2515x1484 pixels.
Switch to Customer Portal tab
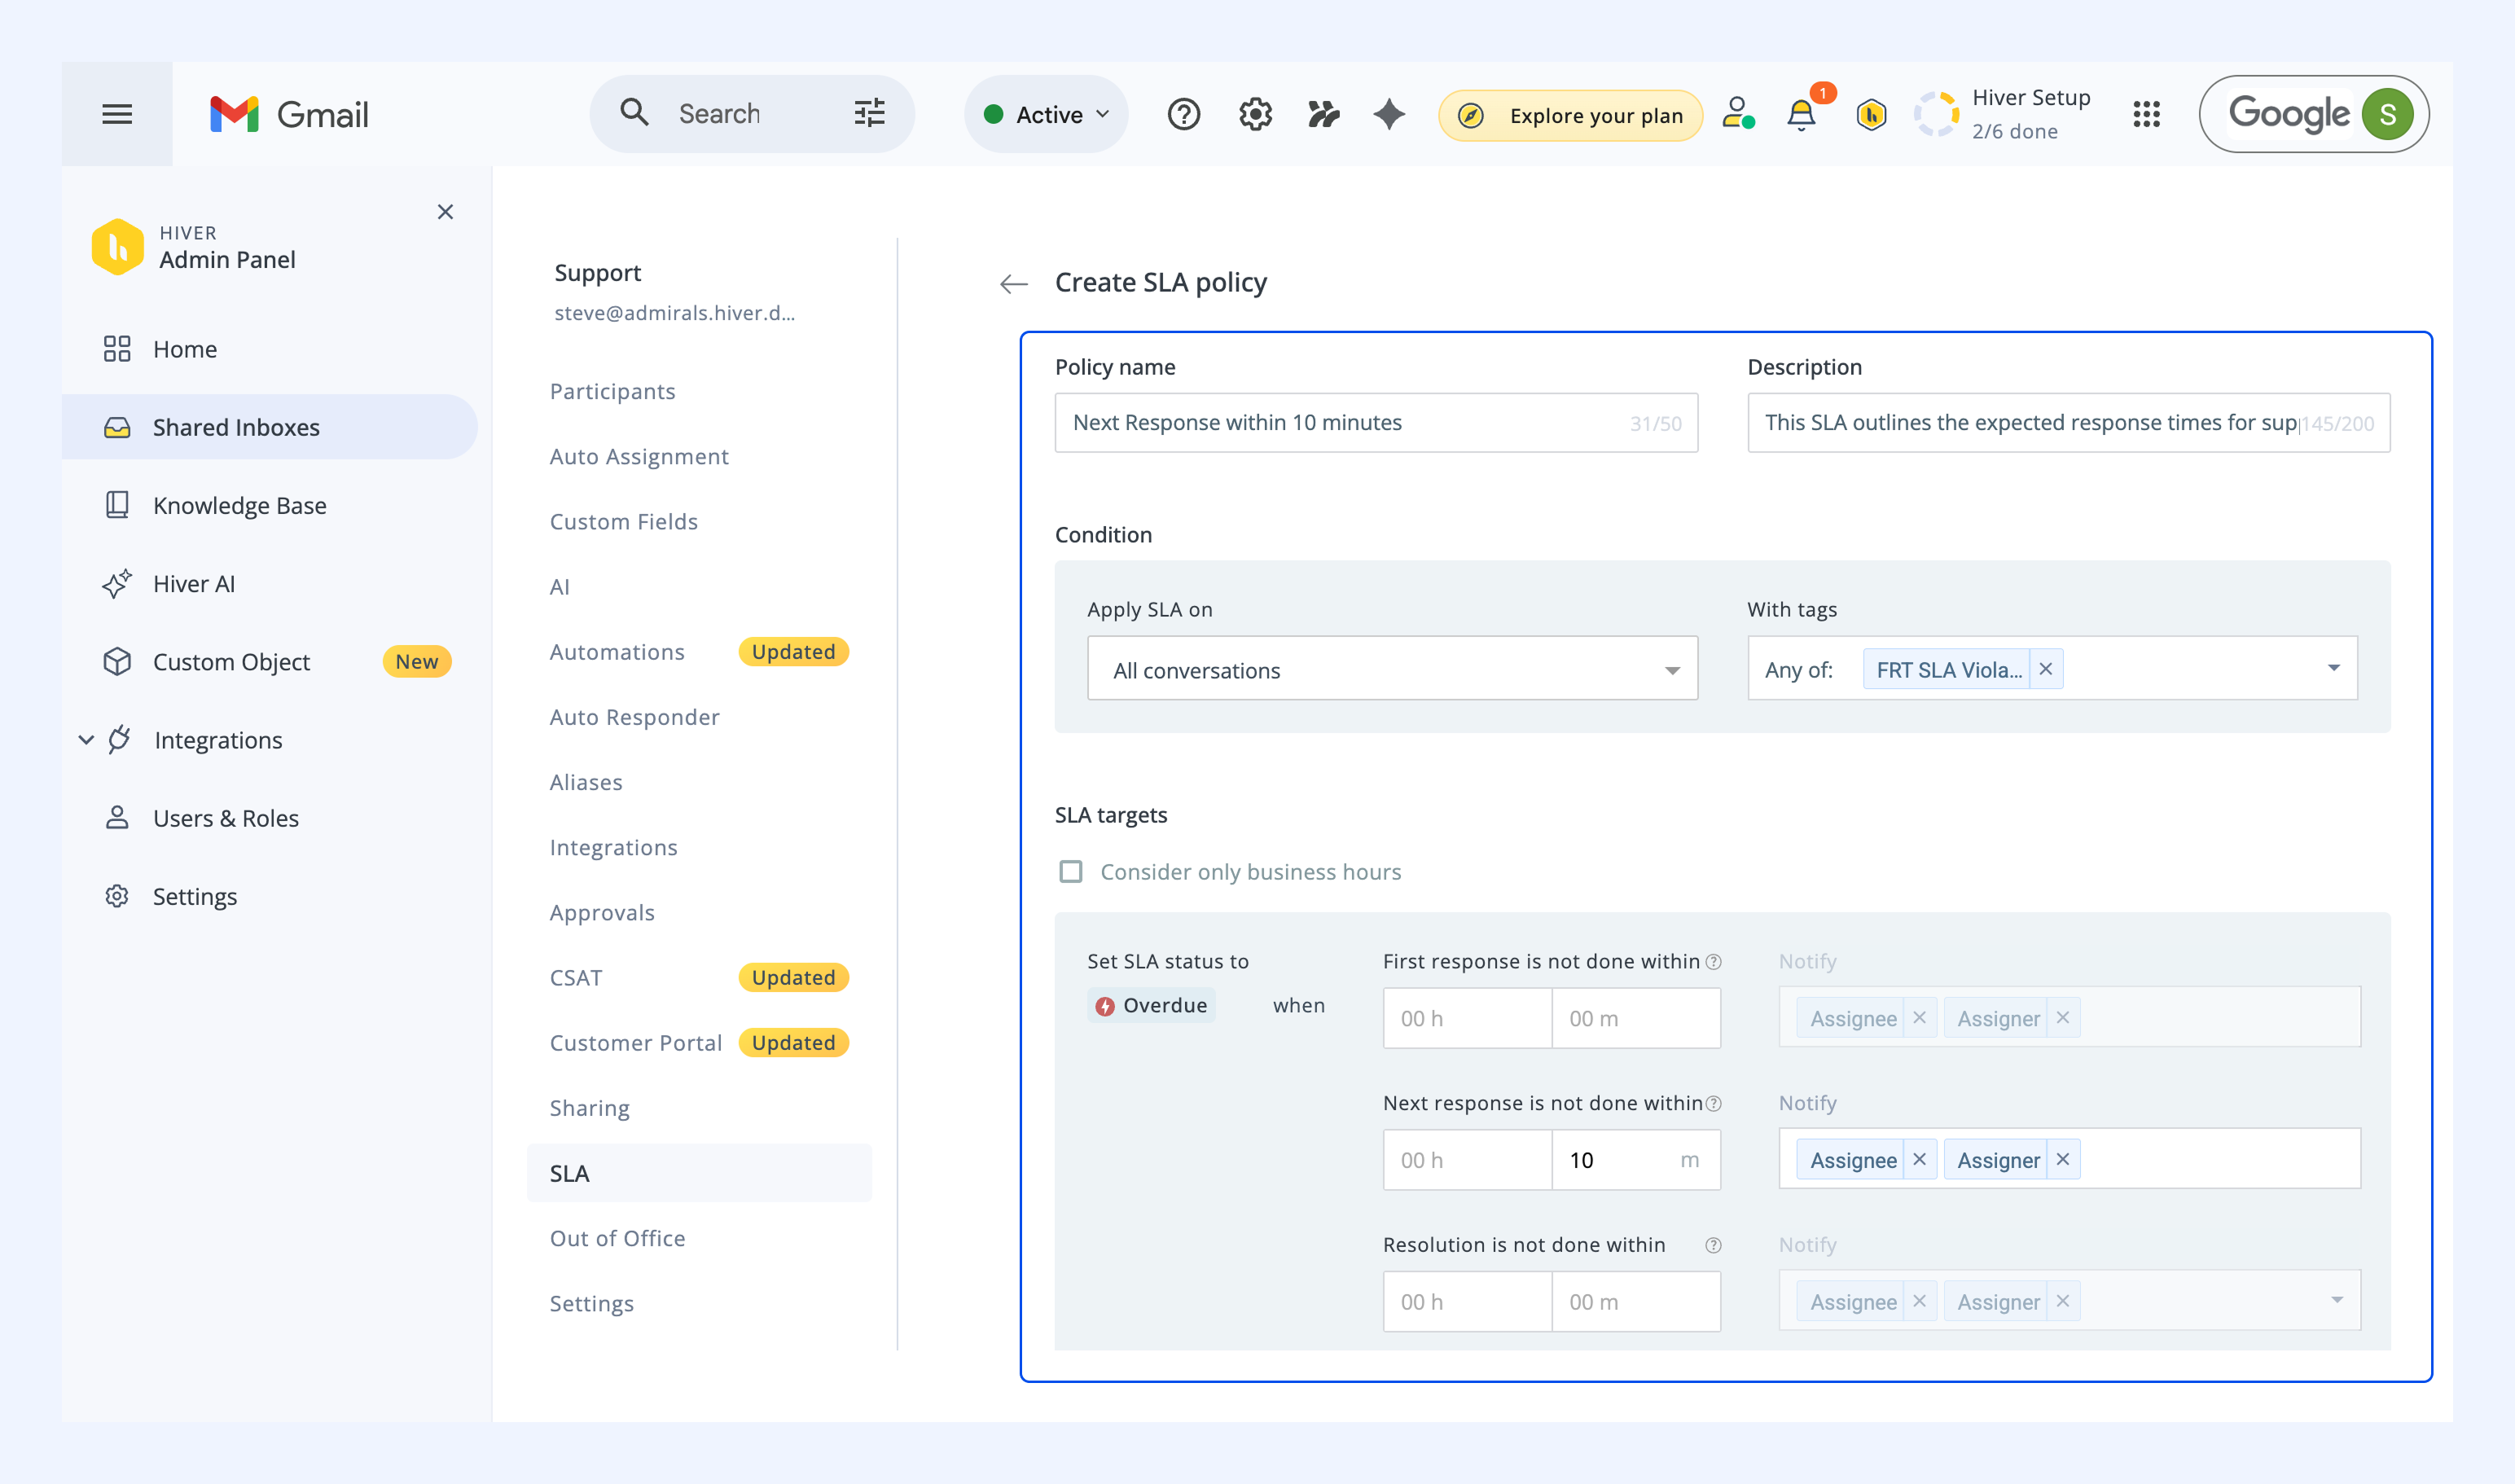(x=635, y=1043)
